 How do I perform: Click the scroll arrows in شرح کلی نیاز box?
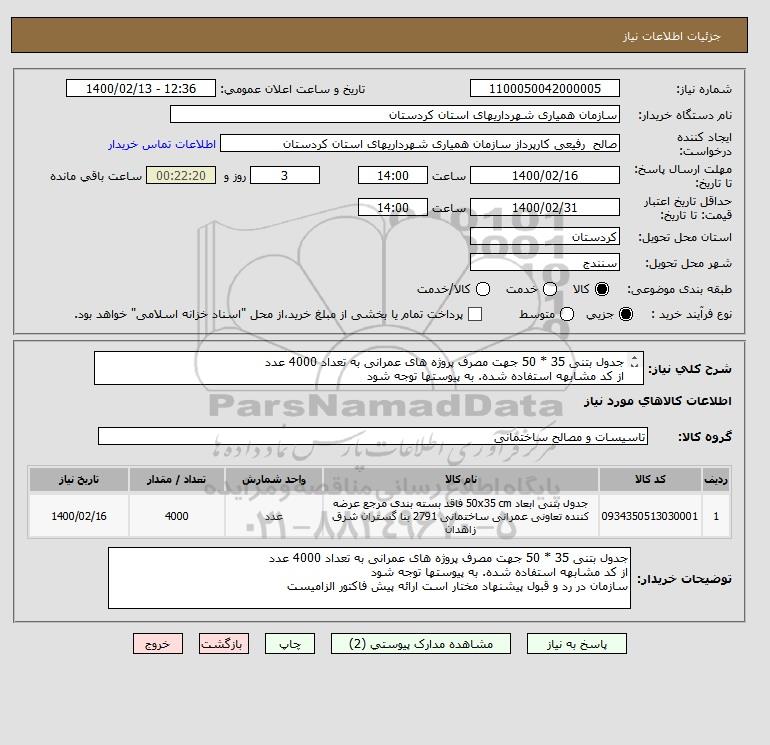point(634,361)
